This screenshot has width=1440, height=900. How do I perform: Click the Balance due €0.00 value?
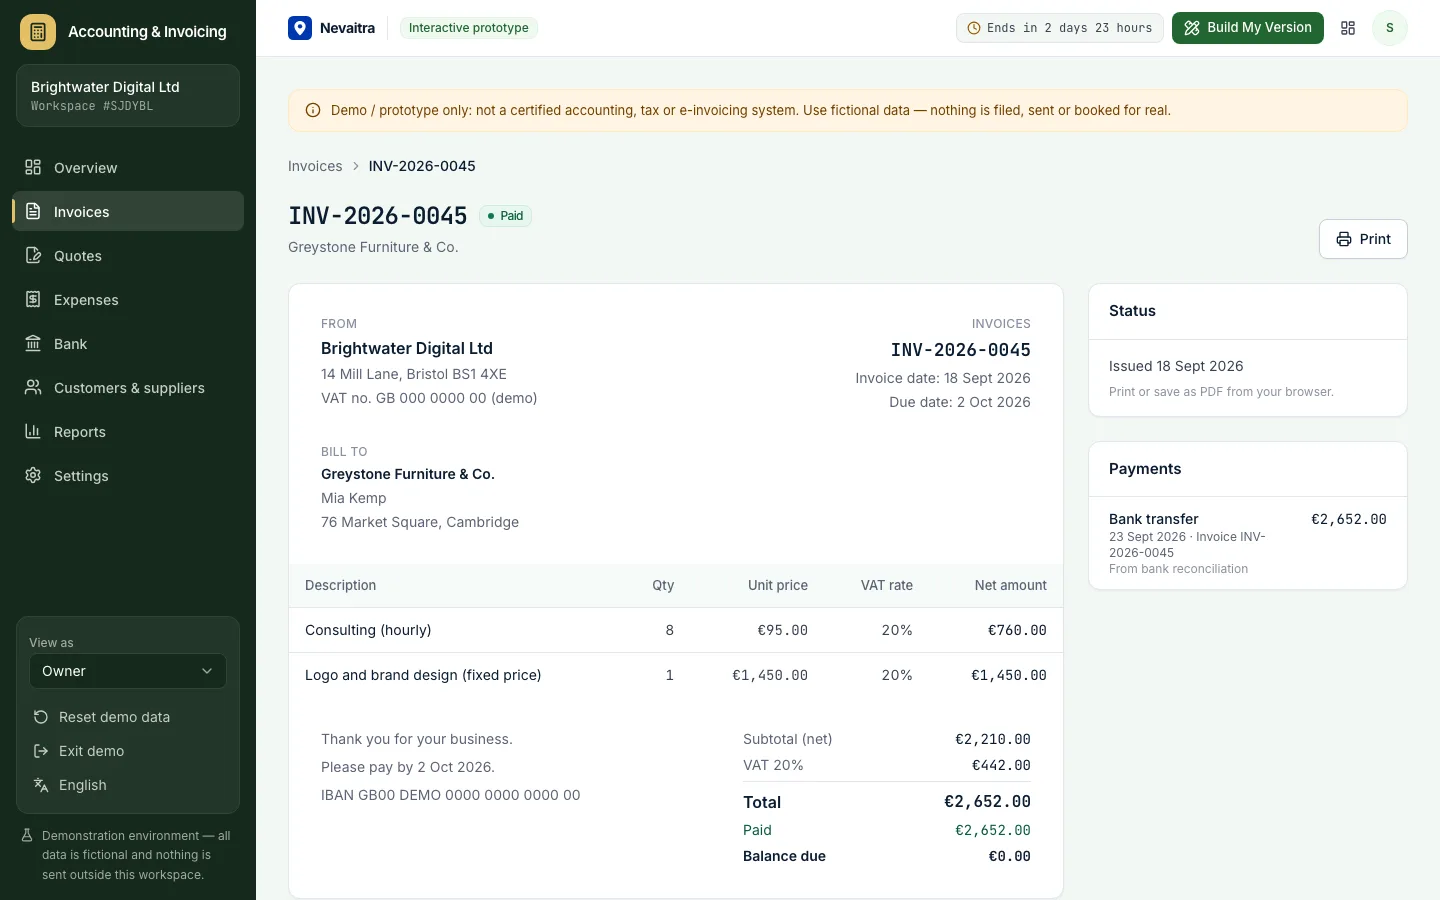[x=1009, y=856]
